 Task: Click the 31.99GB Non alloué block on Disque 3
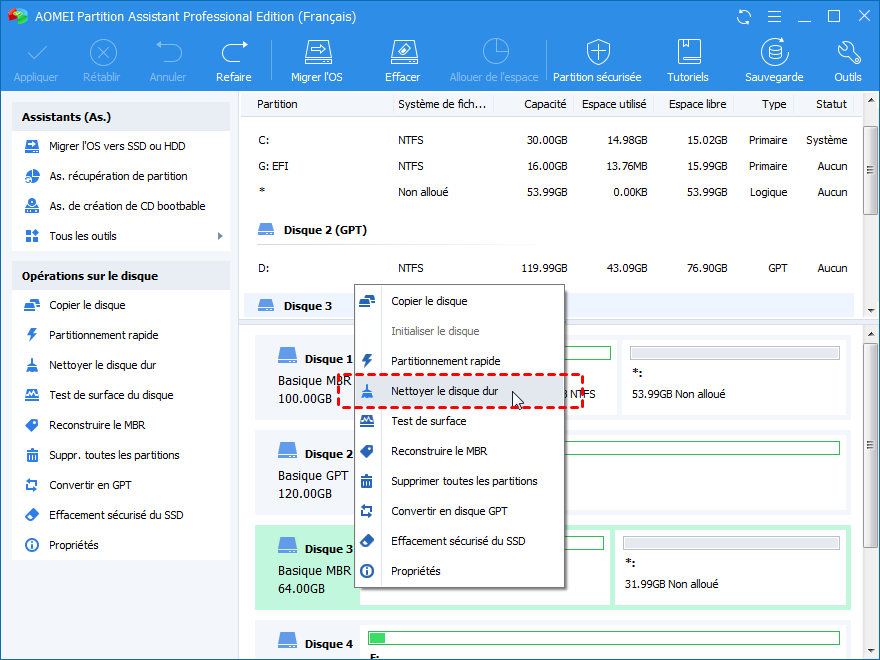click(731, 567)
